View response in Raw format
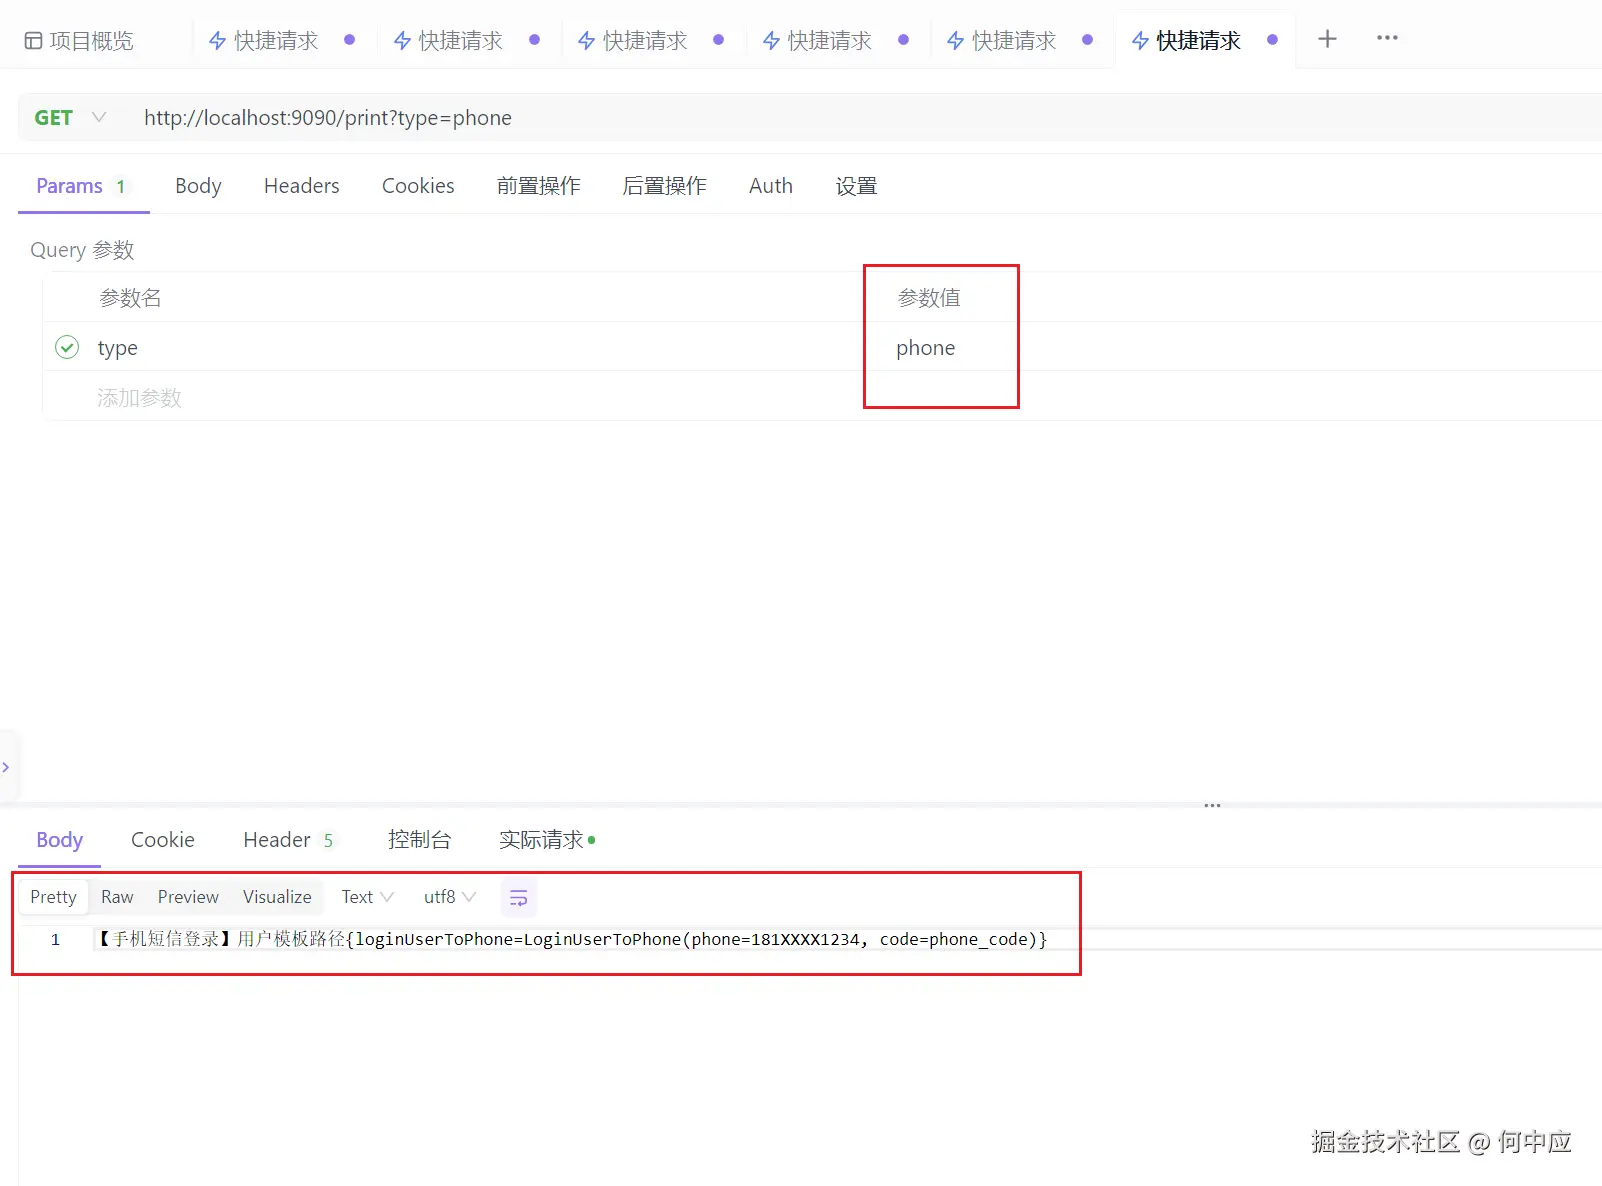 [x=116, y=897]
